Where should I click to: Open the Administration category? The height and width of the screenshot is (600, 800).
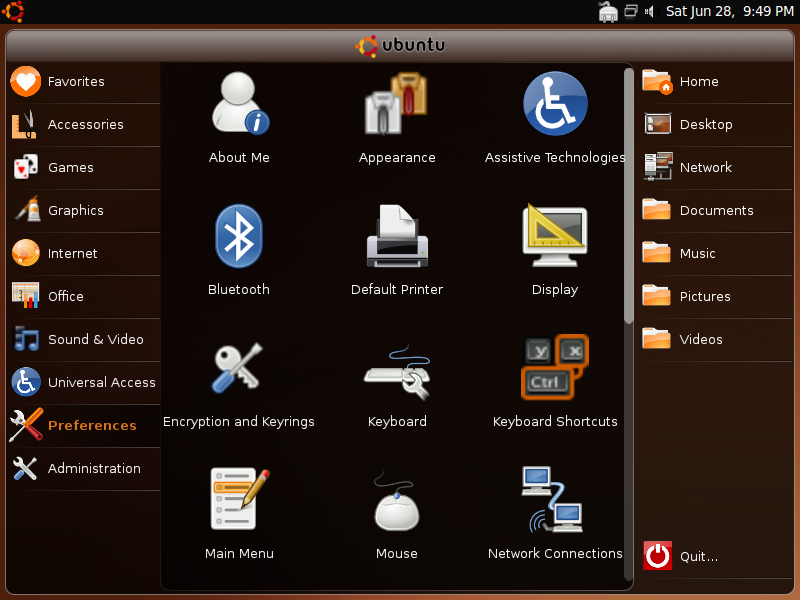pyautogui.click(x=93, y=469)
